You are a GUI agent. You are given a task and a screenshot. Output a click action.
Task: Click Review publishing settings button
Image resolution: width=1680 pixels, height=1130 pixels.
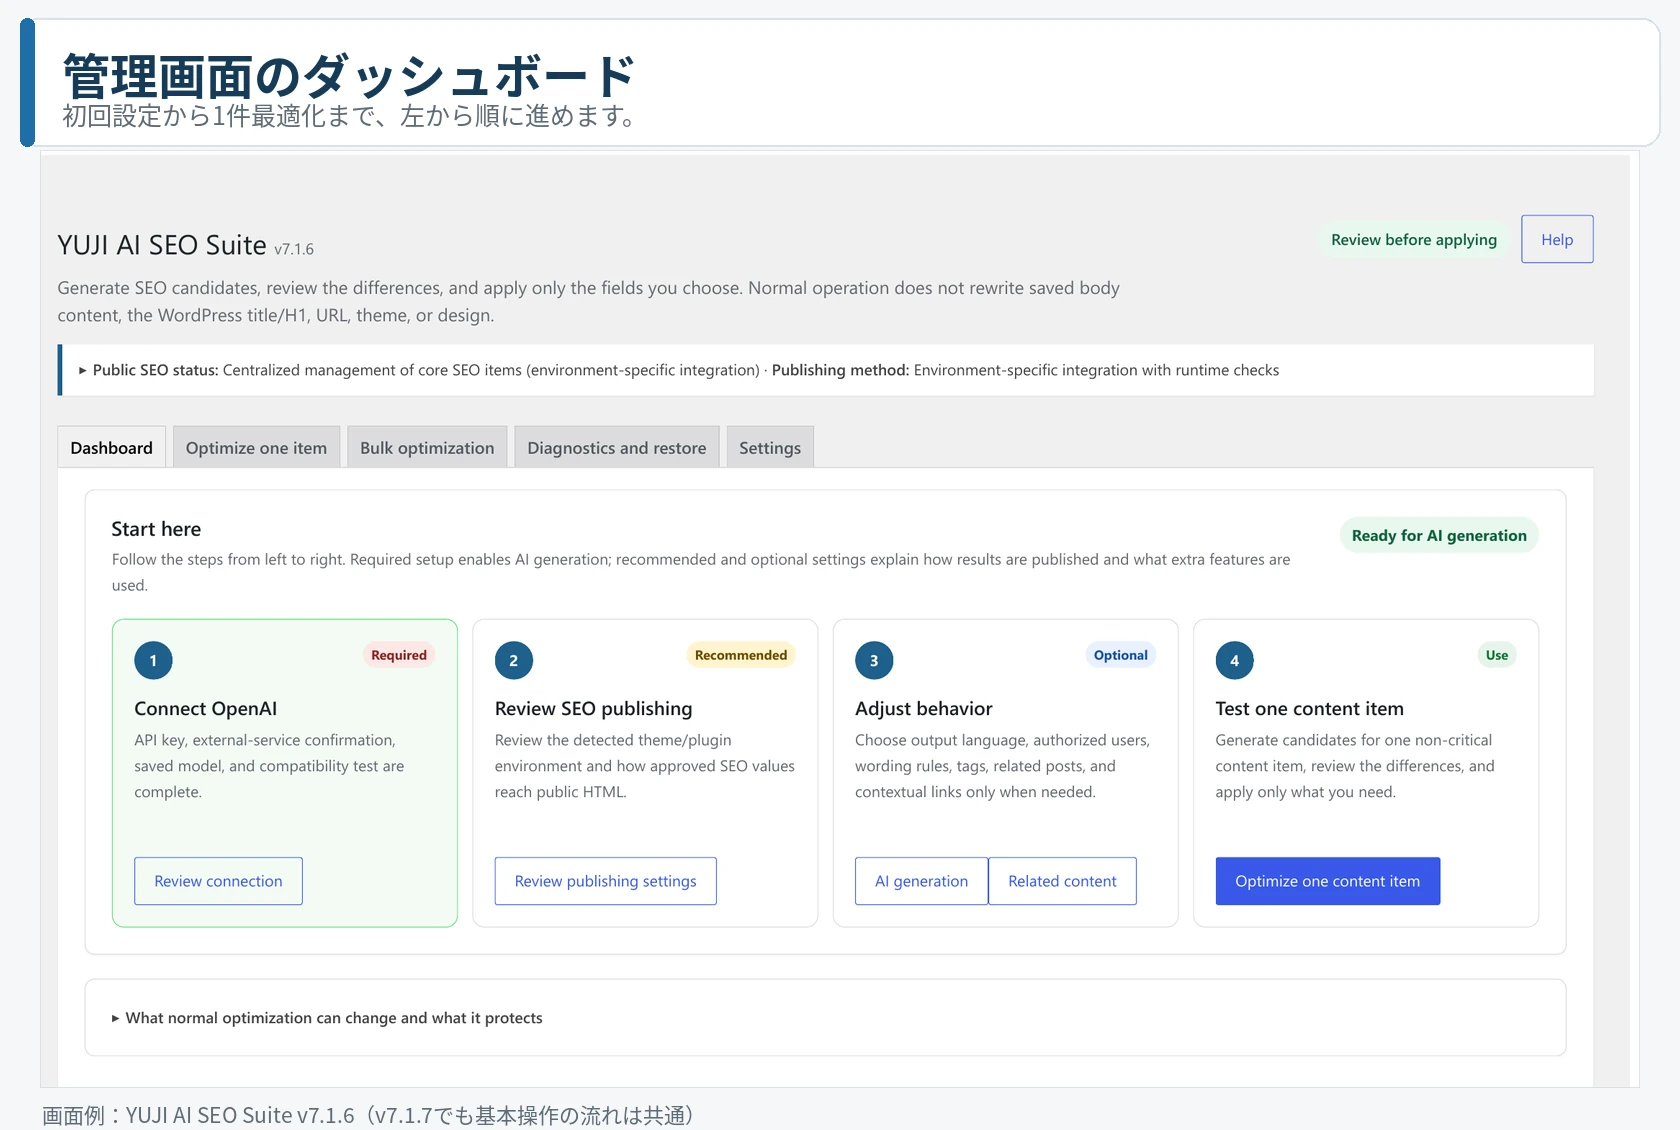tap(605, 881)
